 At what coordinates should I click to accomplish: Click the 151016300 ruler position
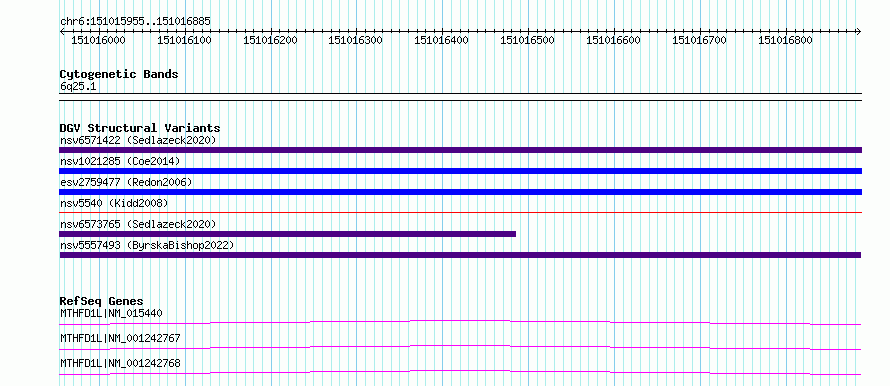[x=356, y=40]
